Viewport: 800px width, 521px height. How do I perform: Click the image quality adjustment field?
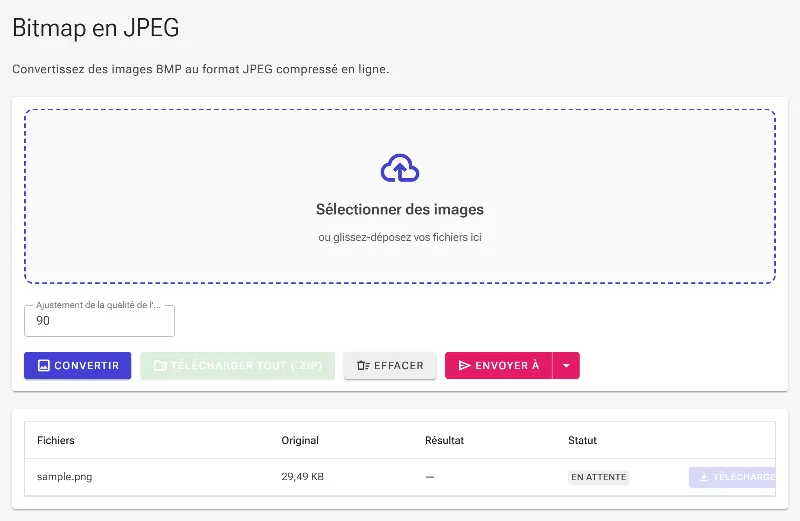[99, 321]
